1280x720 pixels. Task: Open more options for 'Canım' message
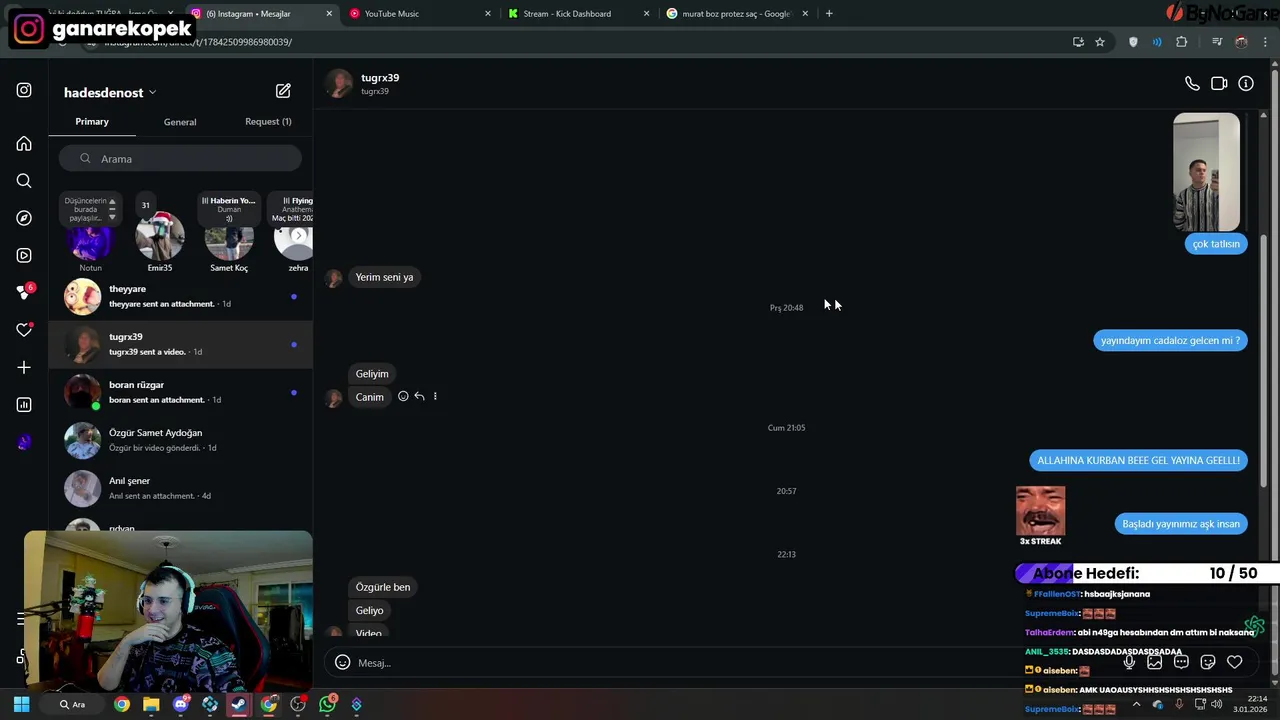(435, 397)
